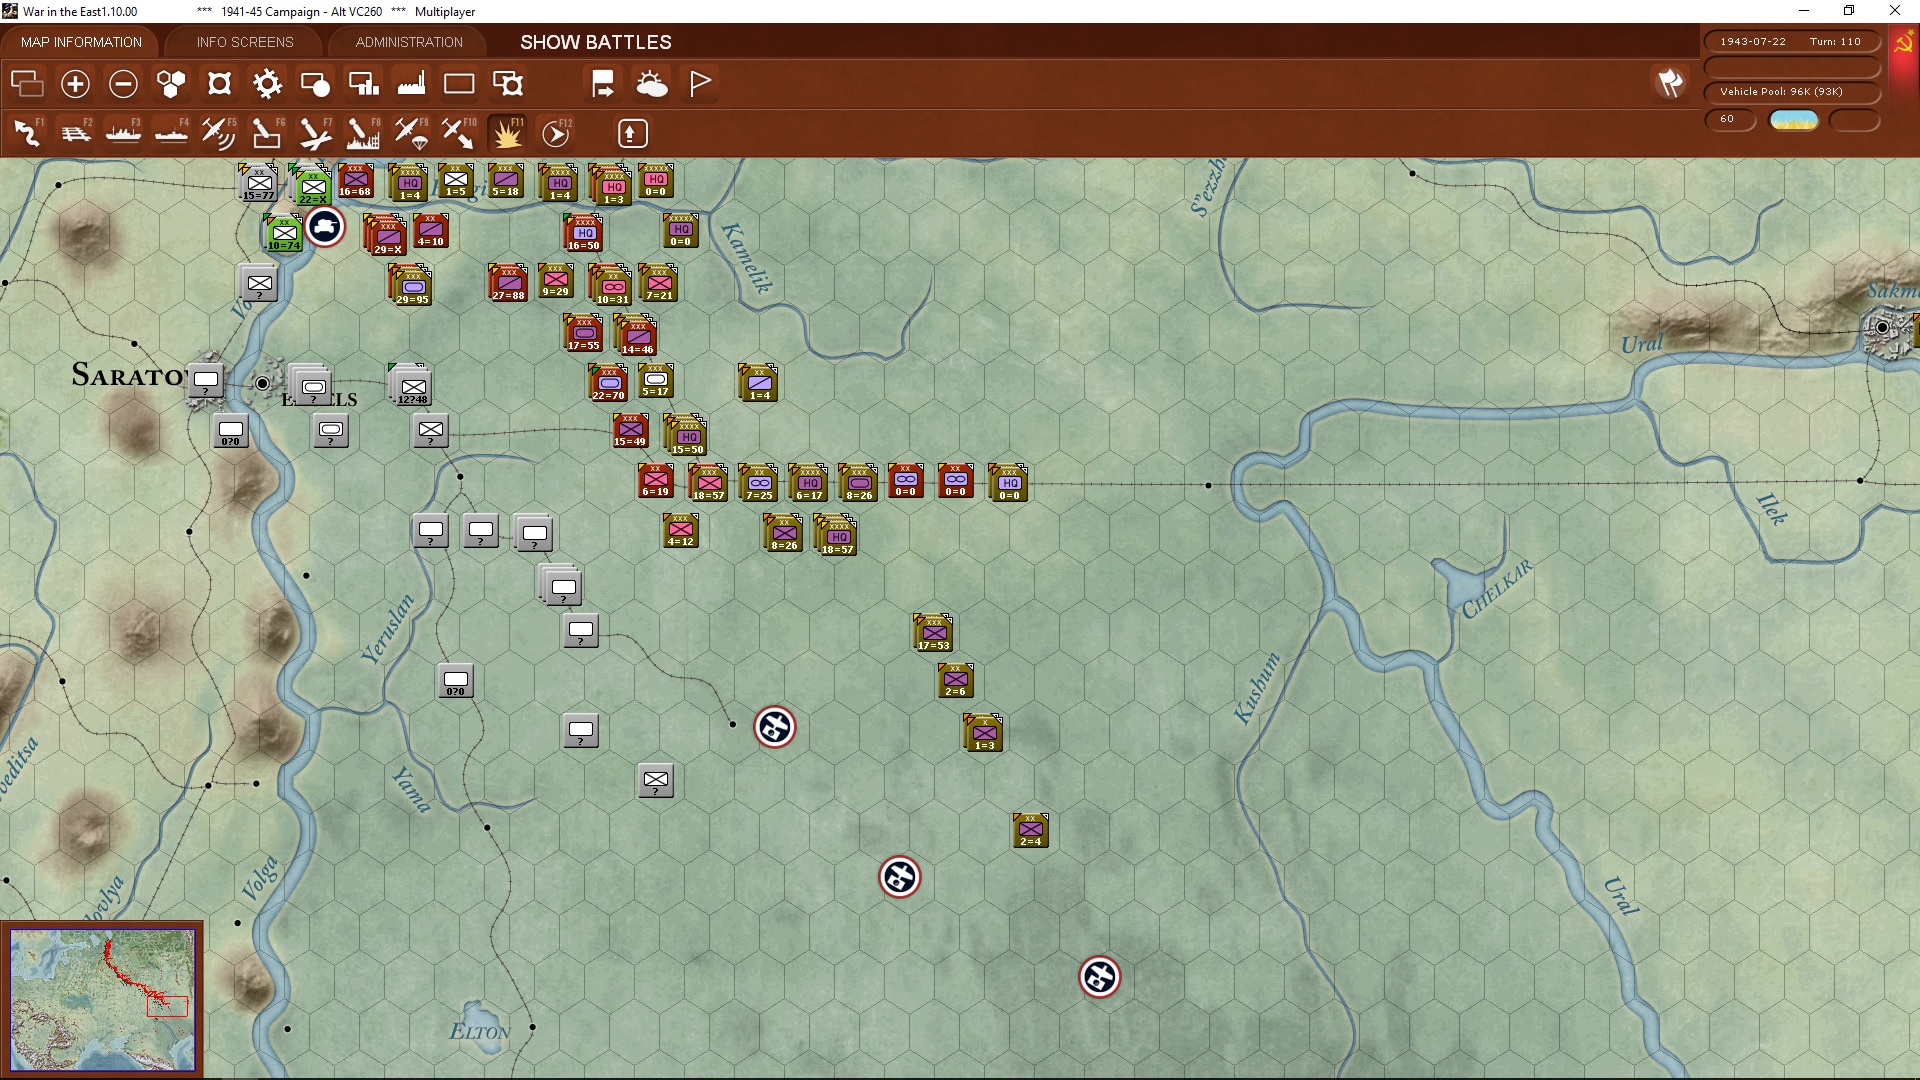This screenshot has height=1080, width=1920.
Task: Click the zoom out minus icon
Action: [123, 84]
